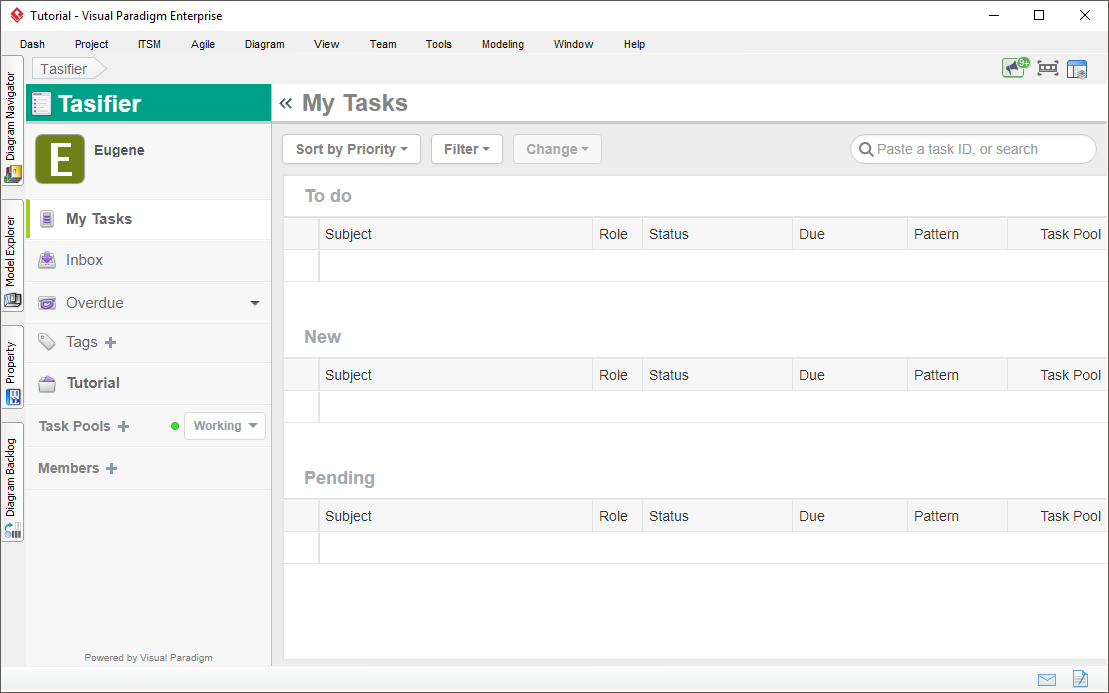Open the Window menu
Screen dimensions: 1109x693
574,44
